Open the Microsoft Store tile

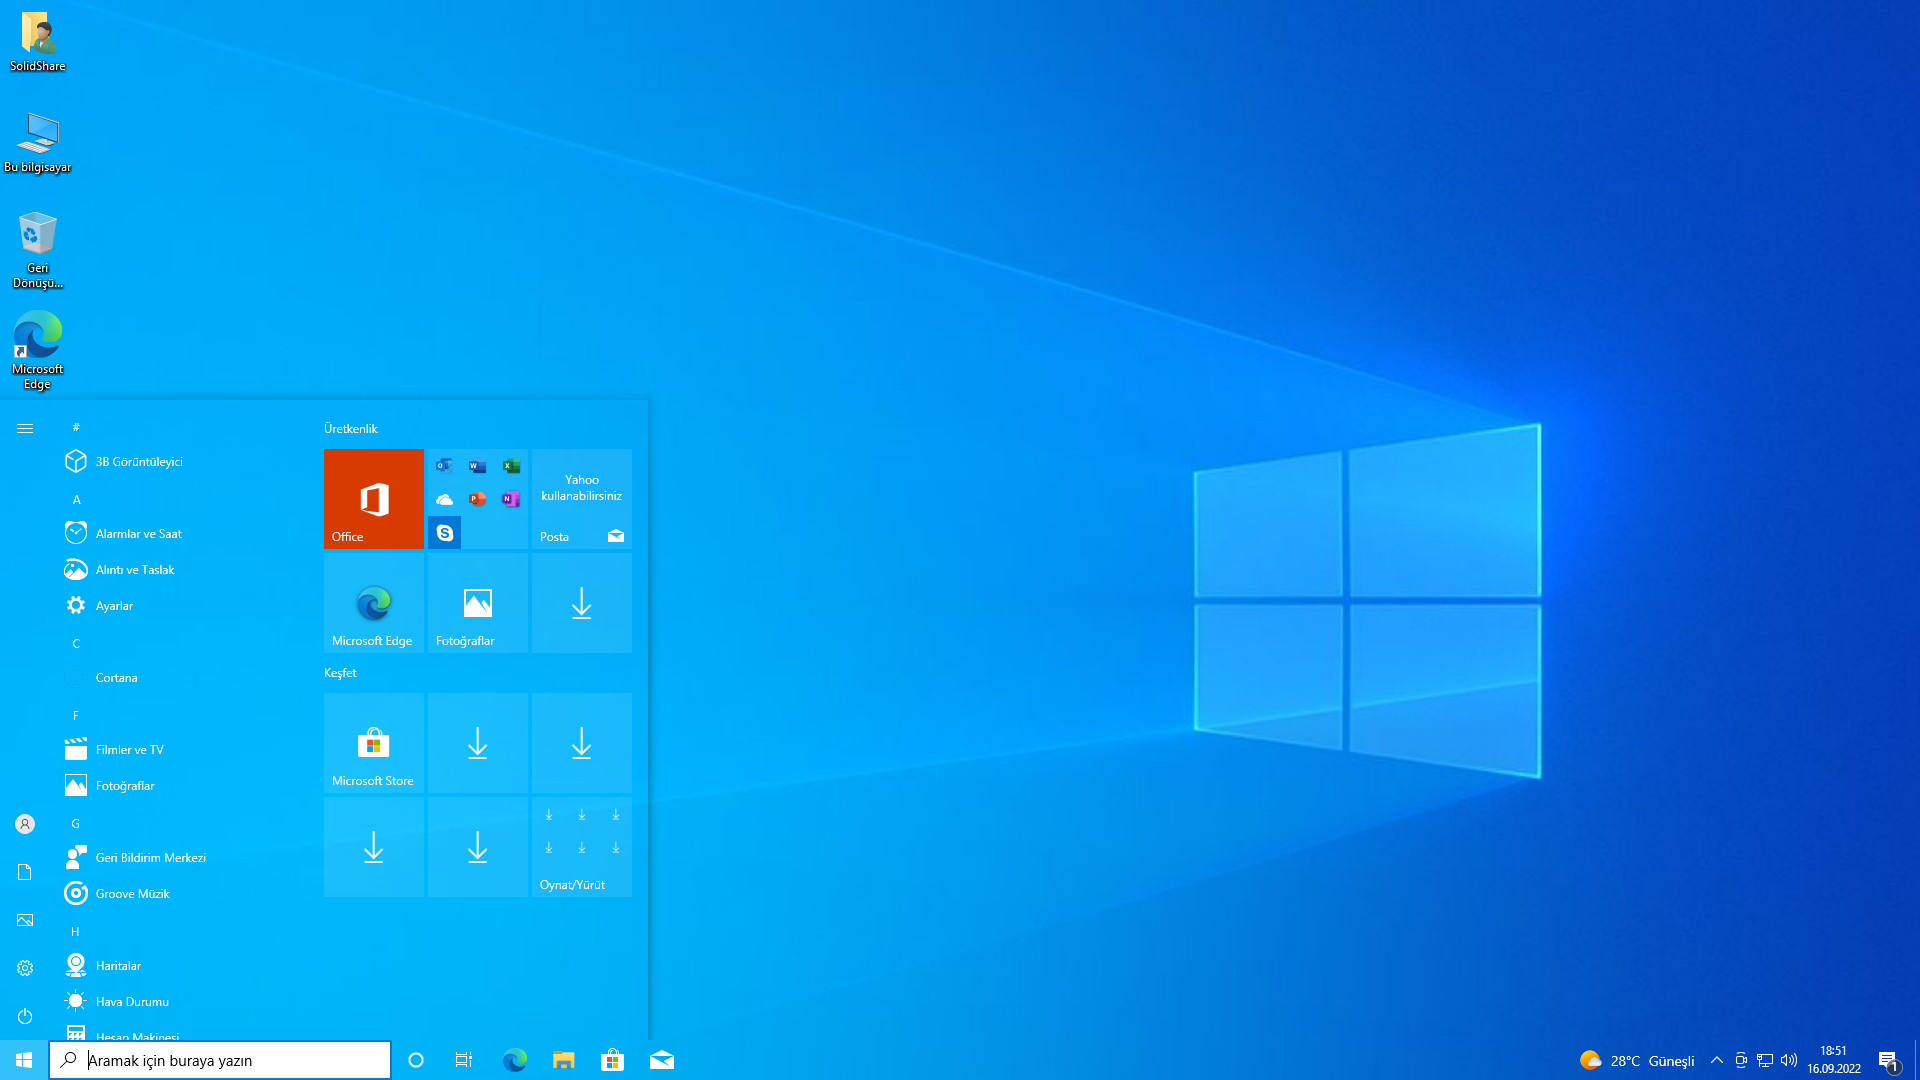tap(373, 743)
